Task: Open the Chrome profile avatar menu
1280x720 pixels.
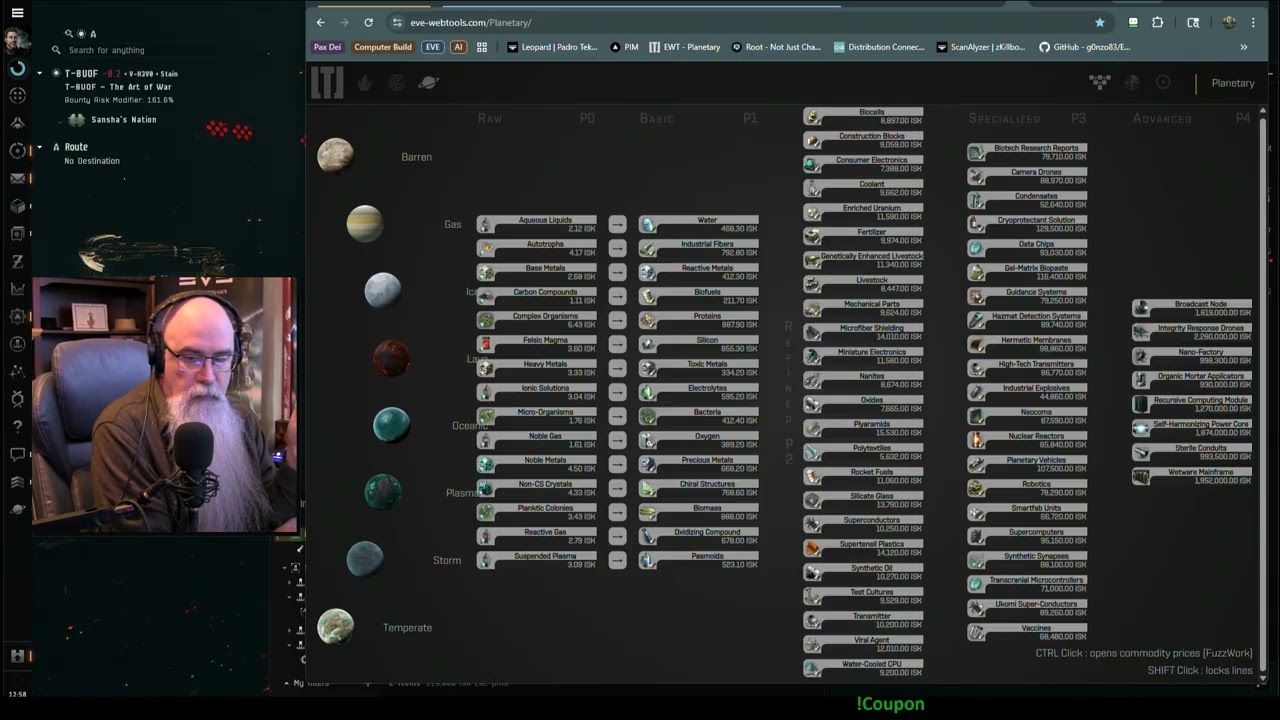Action: tap(1229, 22)
